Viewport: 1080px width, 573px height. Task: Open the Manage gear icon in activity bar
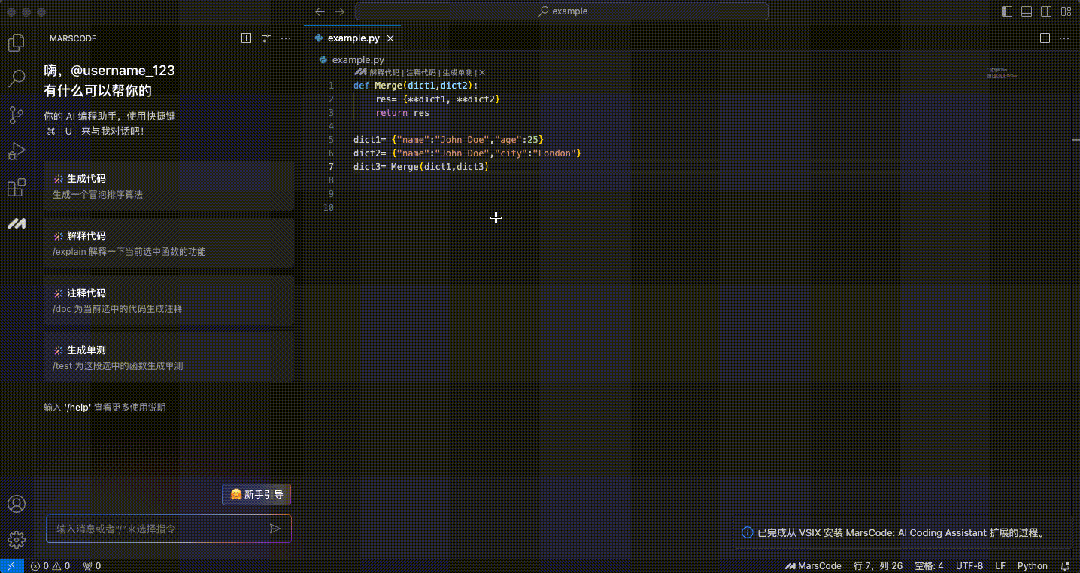point(16,540)
